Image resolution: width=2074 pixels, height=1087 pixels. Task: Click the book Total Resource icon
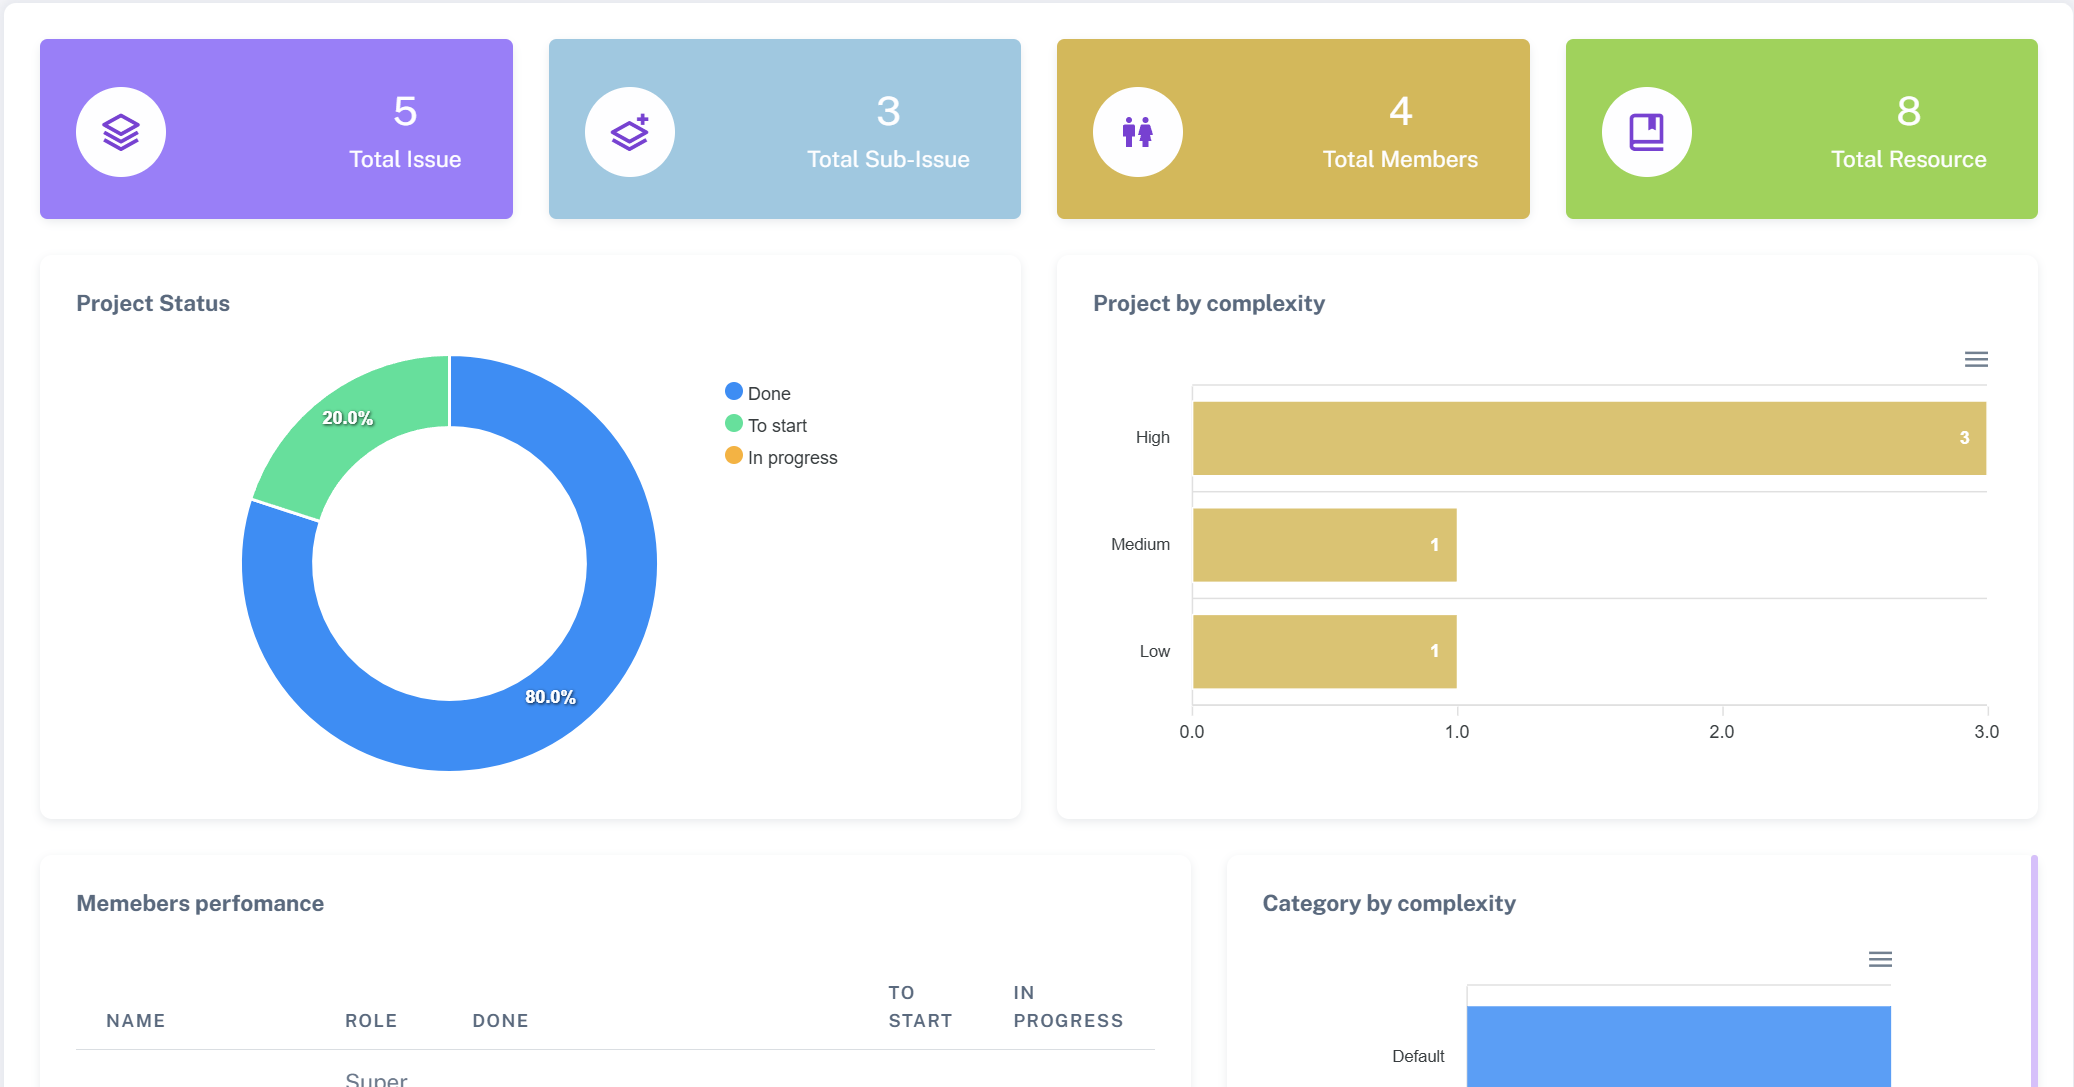tap(1646, 132)
